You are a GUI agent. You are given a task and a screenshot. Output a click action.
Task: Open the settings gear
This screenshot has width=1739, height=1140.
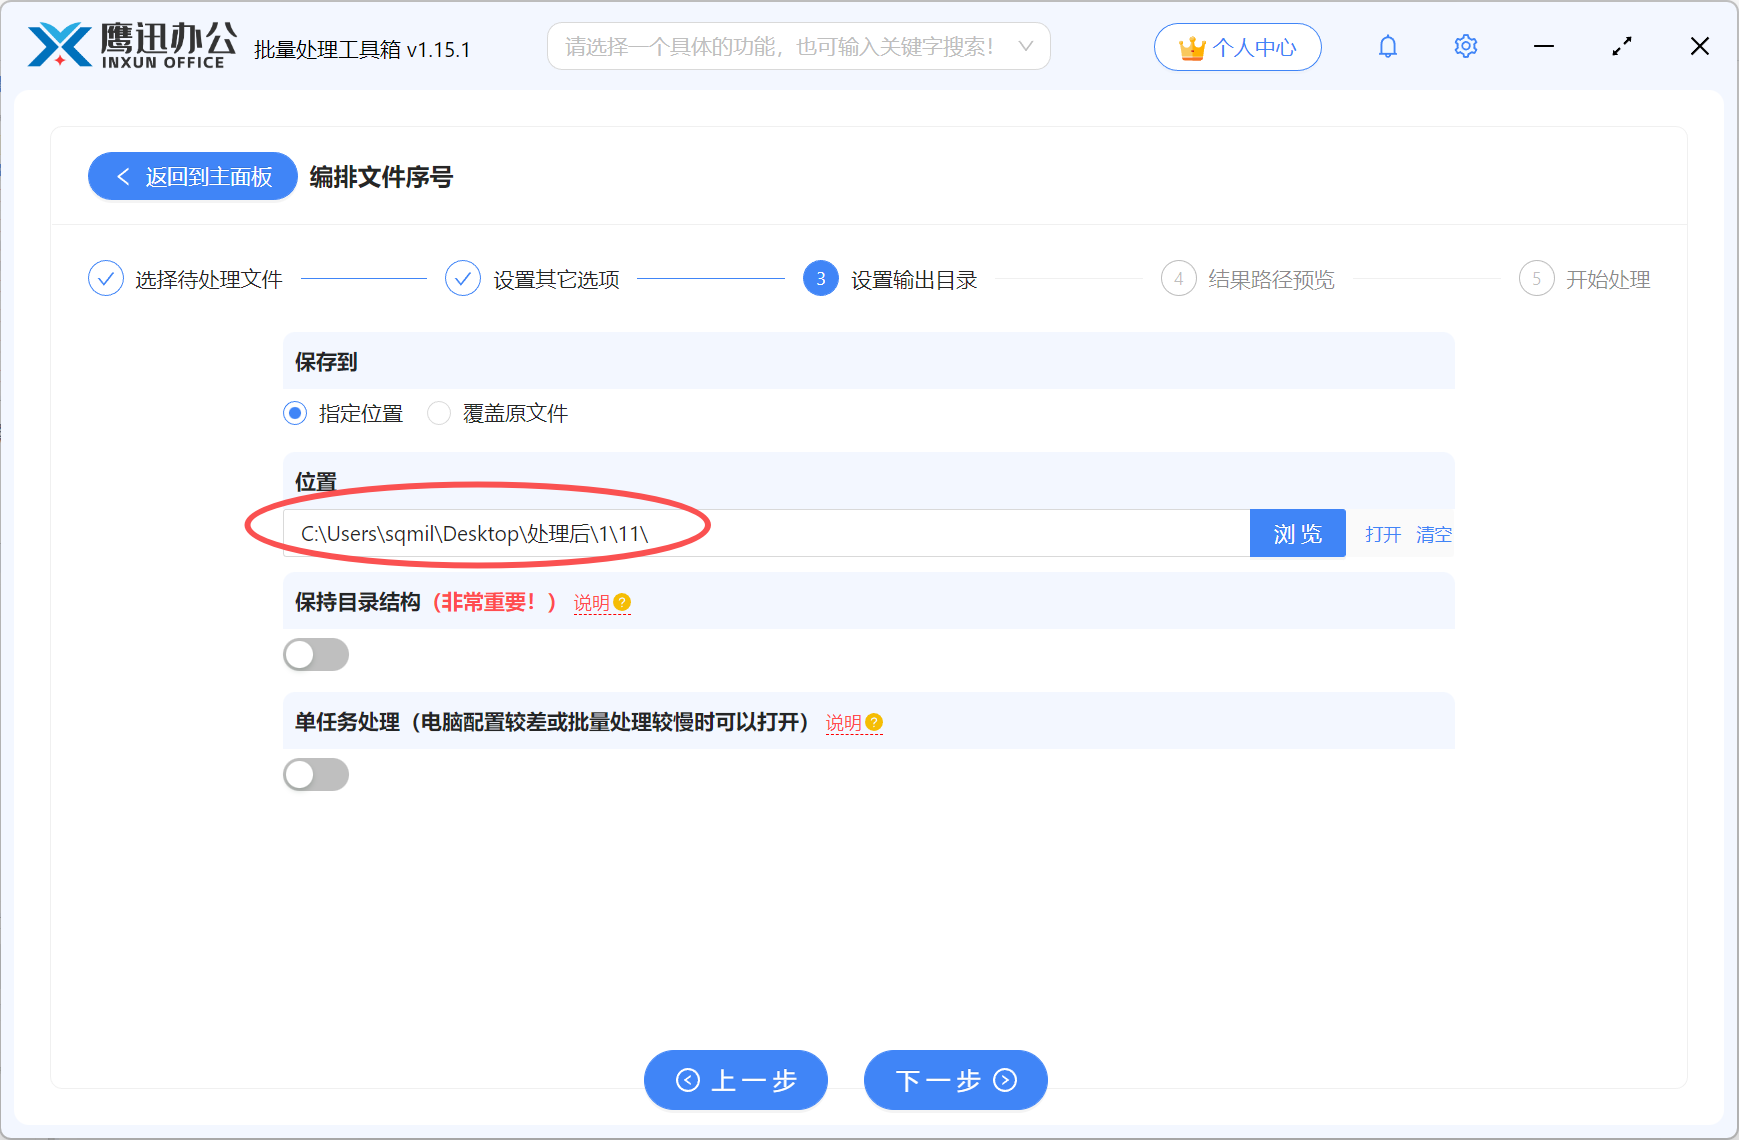[1465, 46]
